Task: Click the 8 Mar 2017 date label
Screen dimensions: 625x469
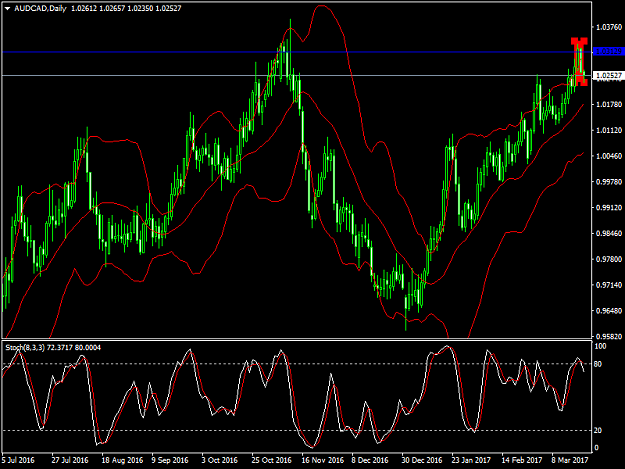Action: [570, 460]
